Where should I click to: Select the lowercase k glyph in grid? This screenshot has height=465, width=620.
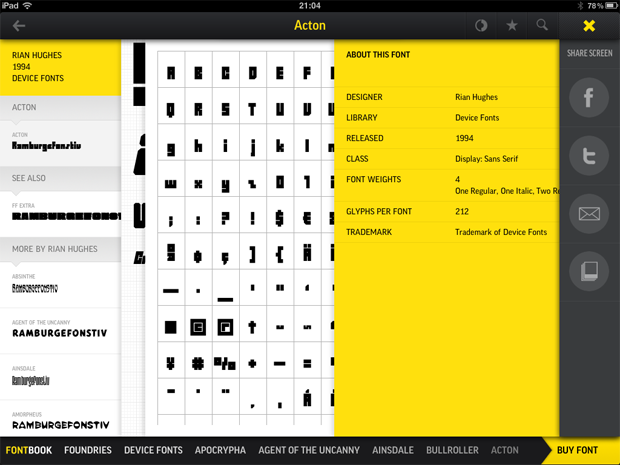pyautogui.click(x=280, y=146)
